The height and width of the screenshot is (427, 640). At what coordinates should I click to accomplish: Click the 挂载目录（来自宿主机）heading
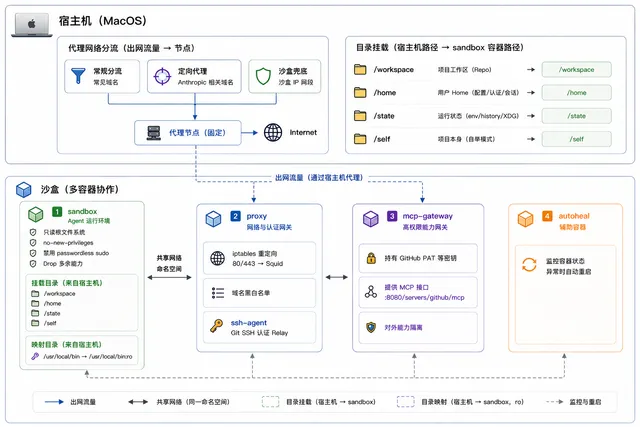tap(67, 283)
